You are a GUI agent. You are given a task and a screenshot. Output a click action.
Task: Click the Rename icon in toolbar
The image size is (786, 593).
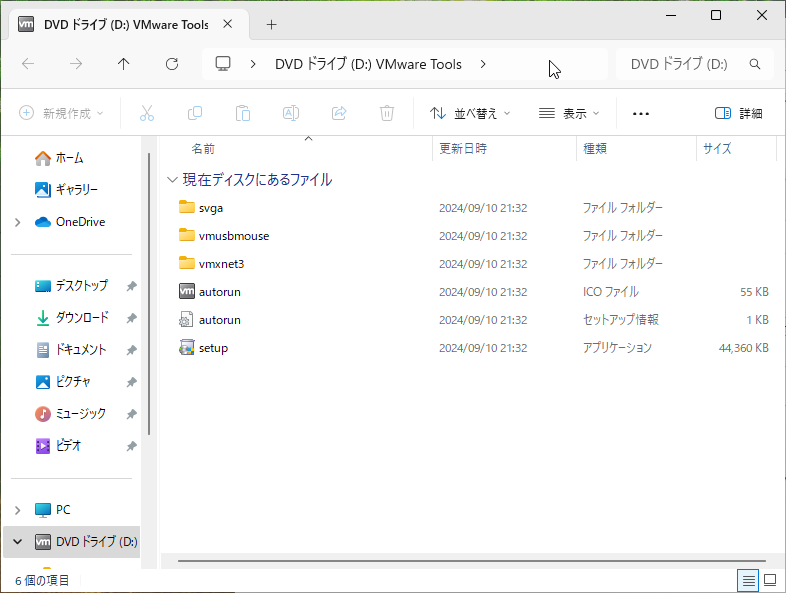coord(291,113)
